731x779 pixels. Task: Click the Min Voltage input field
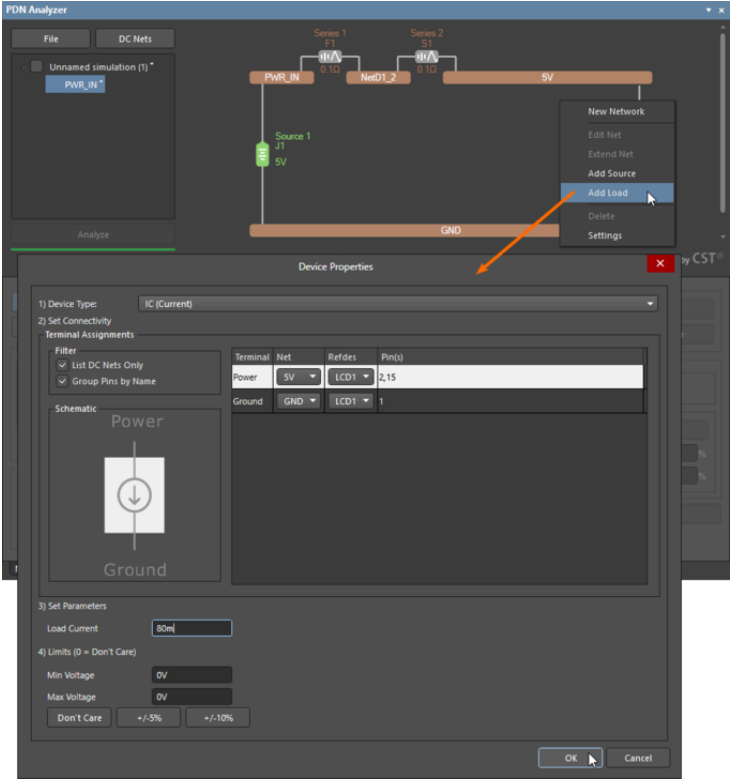pos(192,675)
